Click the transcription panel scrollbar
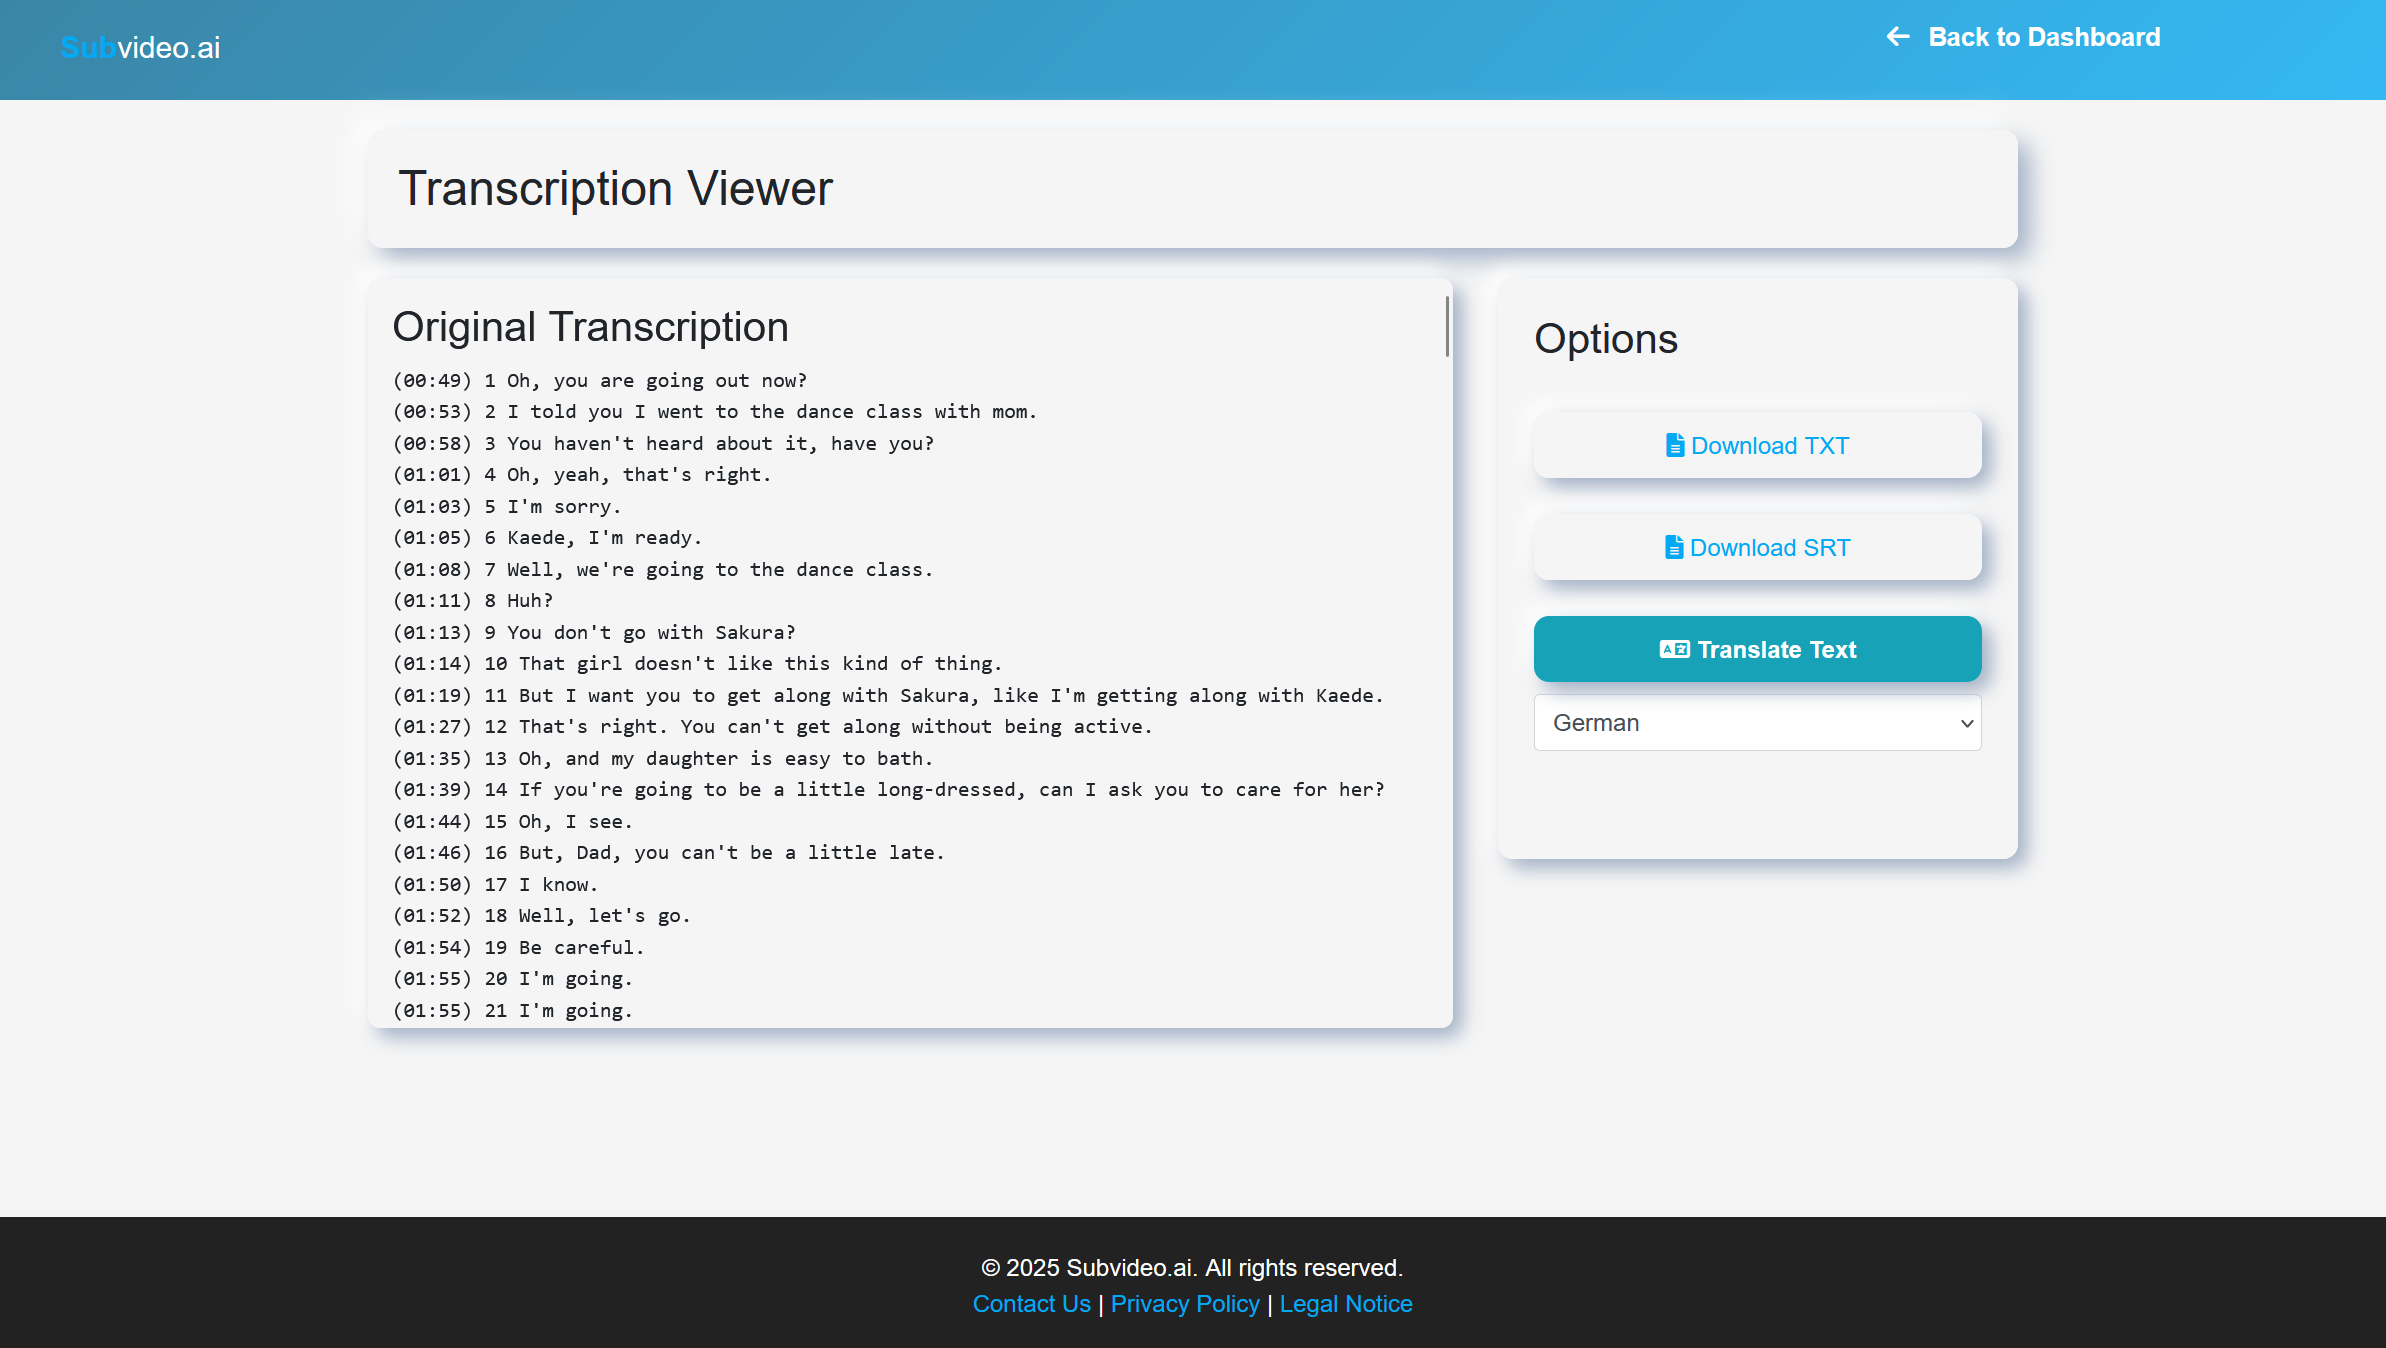The width and height of the screenshot is (2386, 1348). 1446,326
